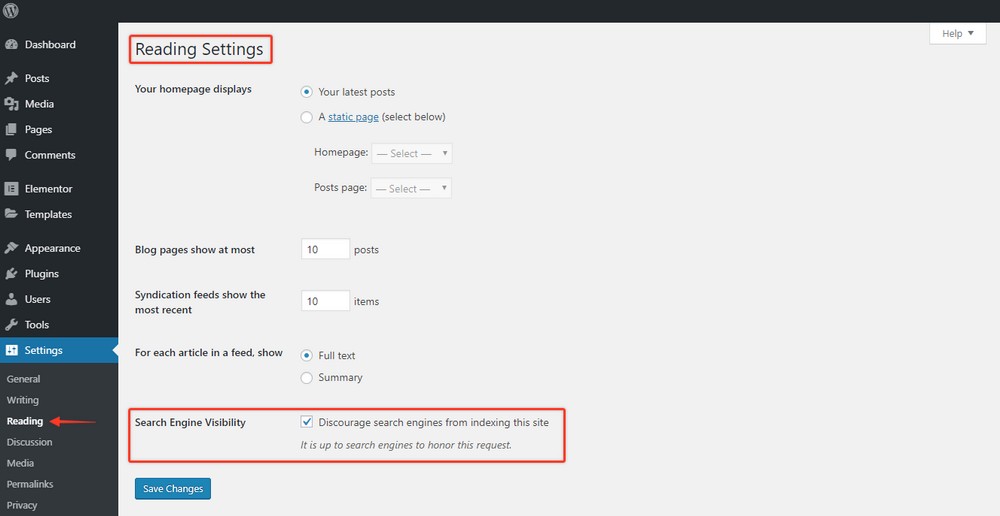The height and width of the screenshot is (516, 1000).
Task: Open Privacy settings submenu
Action: point(22,505)
